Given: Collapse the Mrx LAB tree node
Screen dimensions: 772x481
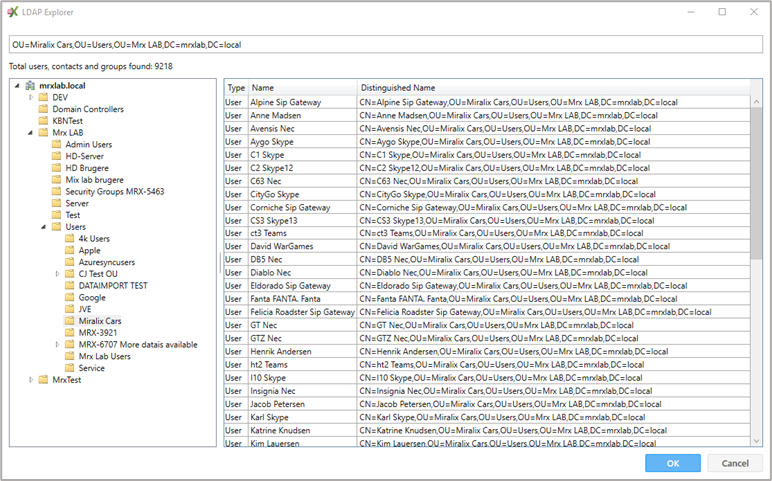Looking at the screenshot, I should click(x=31, y=132).
